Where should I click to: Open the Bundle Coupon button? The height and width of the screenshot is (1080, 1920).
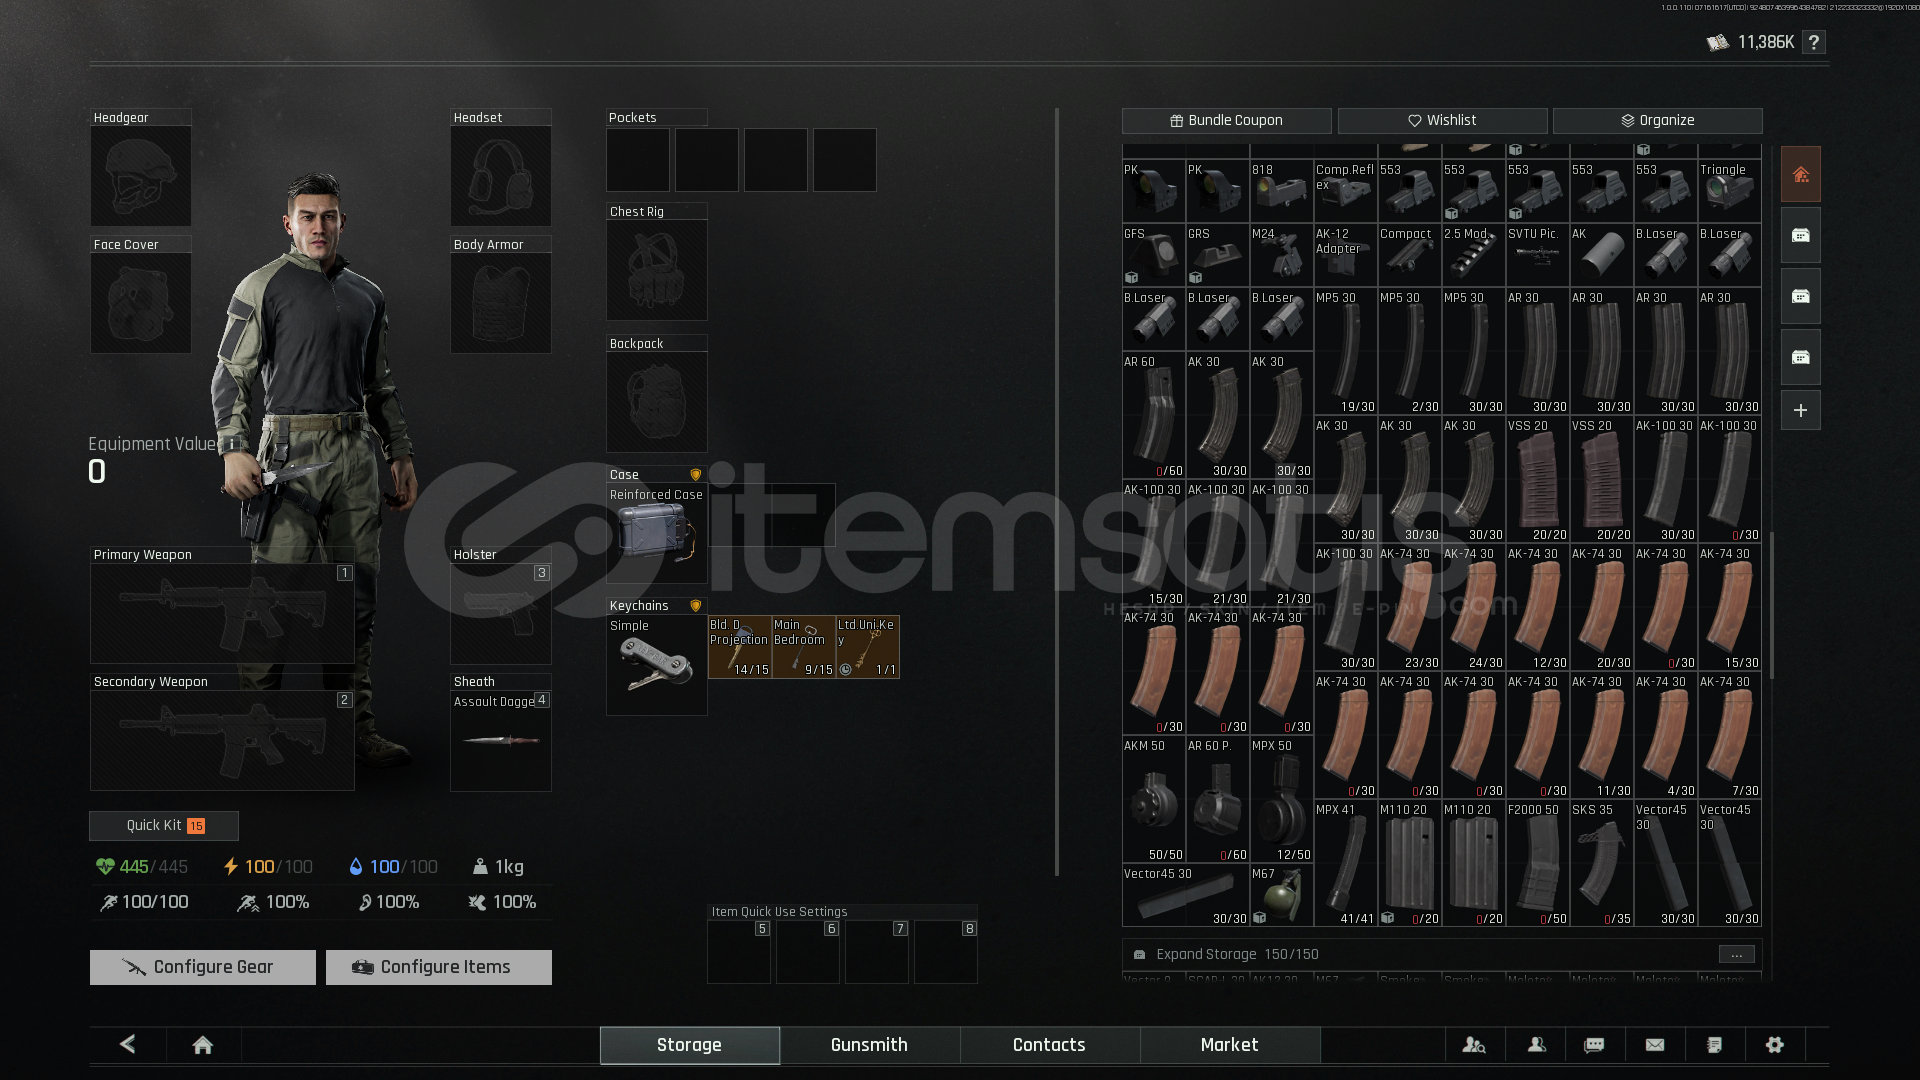tap(1227, 120)
